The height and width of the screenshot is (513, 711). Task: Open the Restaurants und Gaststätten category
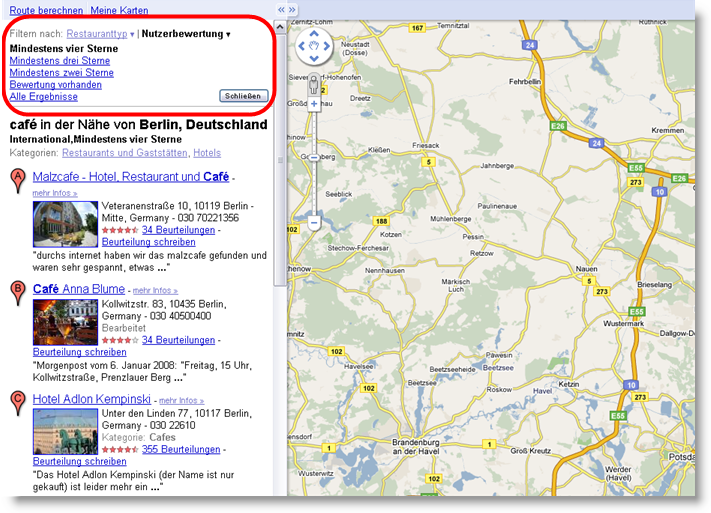pos(125,153)
